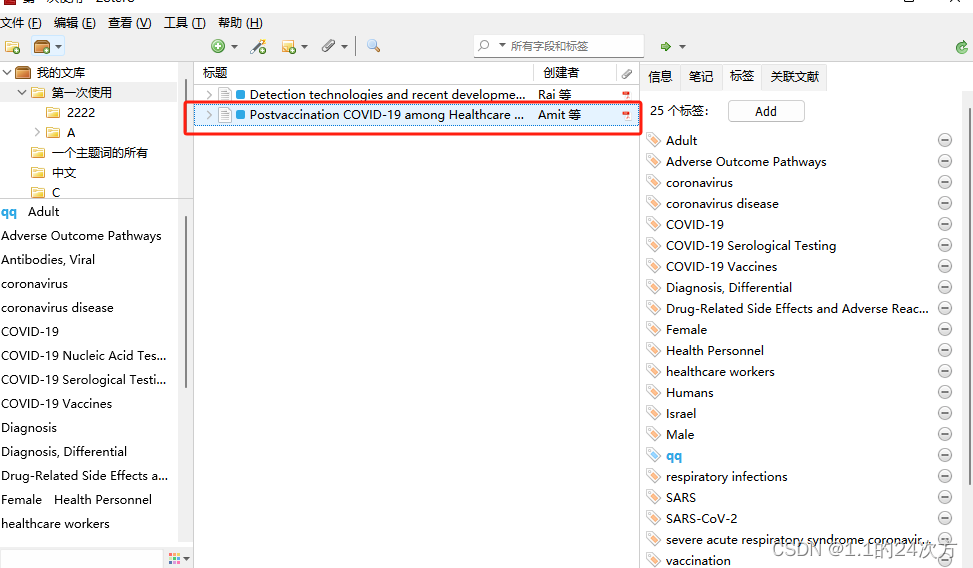Click PDF icon on Detection technologies row

tap(626, 95)
